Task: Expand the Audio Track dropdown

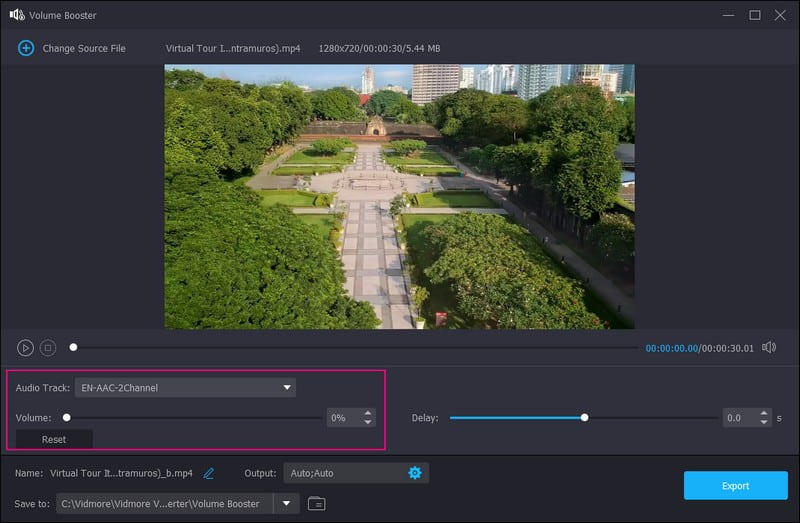Action: pyautogui.click(x=286, y=387)
